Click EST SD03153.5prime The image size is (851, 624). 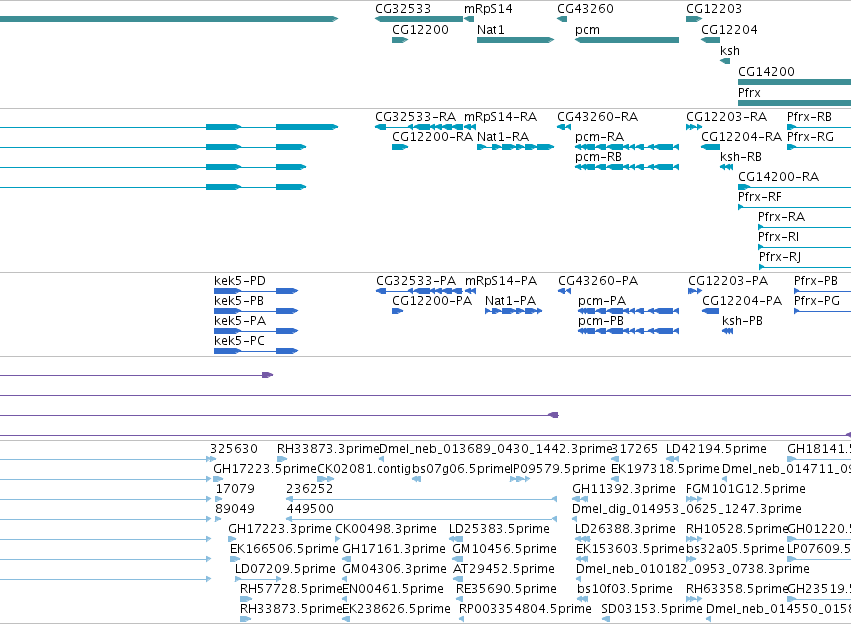652,609
